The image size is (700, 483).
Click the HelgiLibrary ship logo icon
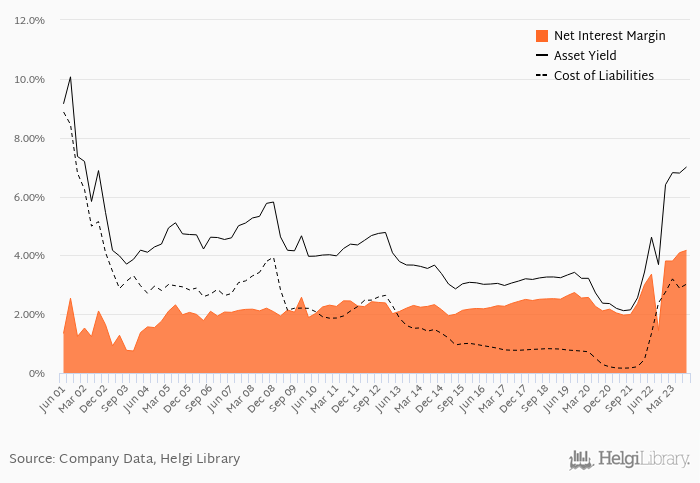[581, 460]
